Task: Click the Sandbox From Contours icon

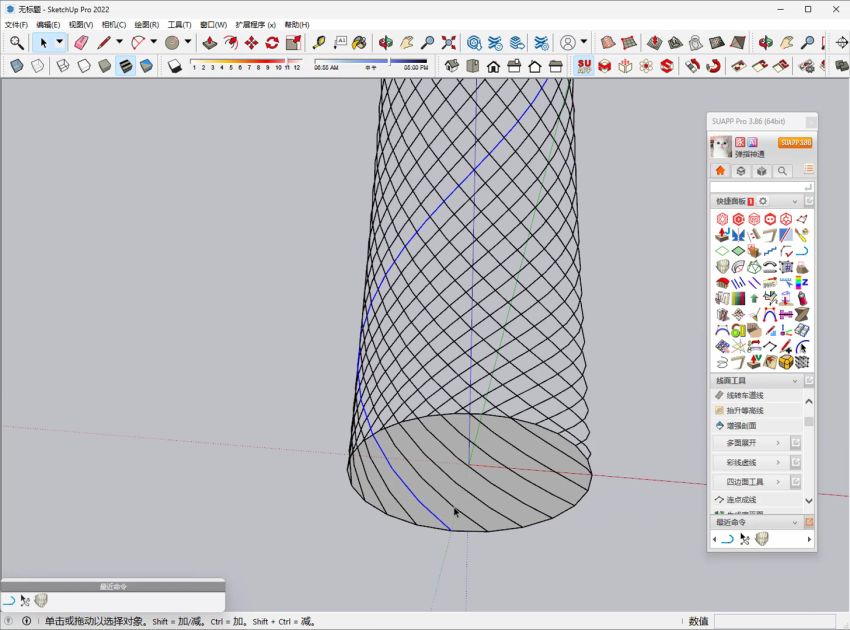Action: pyautogui.click(x=608, y=42)
